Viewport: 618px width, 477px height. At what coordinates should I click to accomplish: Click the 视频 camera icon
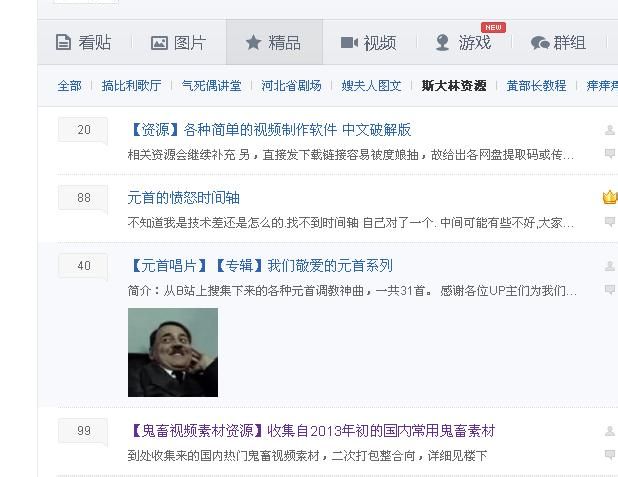click(349, 43)
